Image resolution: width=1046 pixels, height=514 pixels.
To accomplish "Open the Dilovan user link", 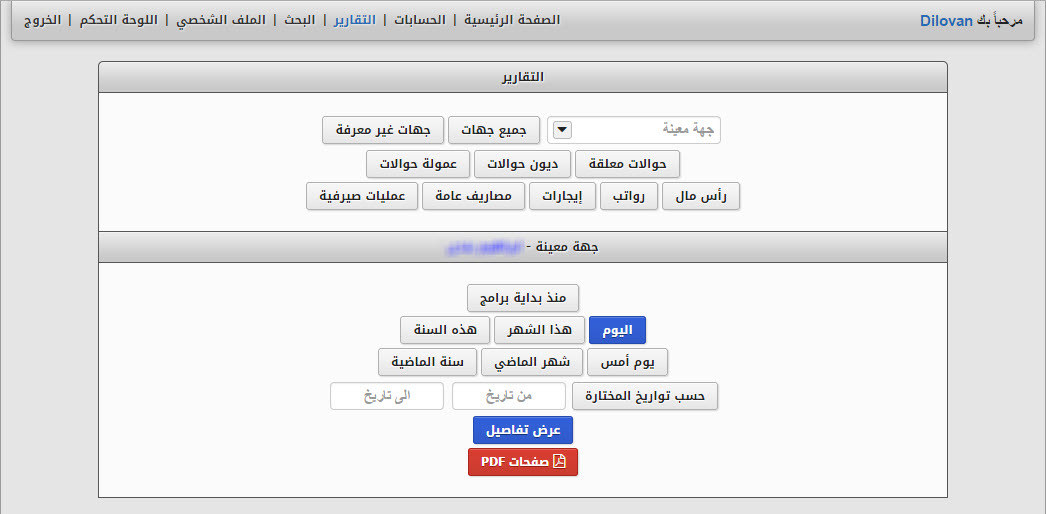I will coord(946,21).
